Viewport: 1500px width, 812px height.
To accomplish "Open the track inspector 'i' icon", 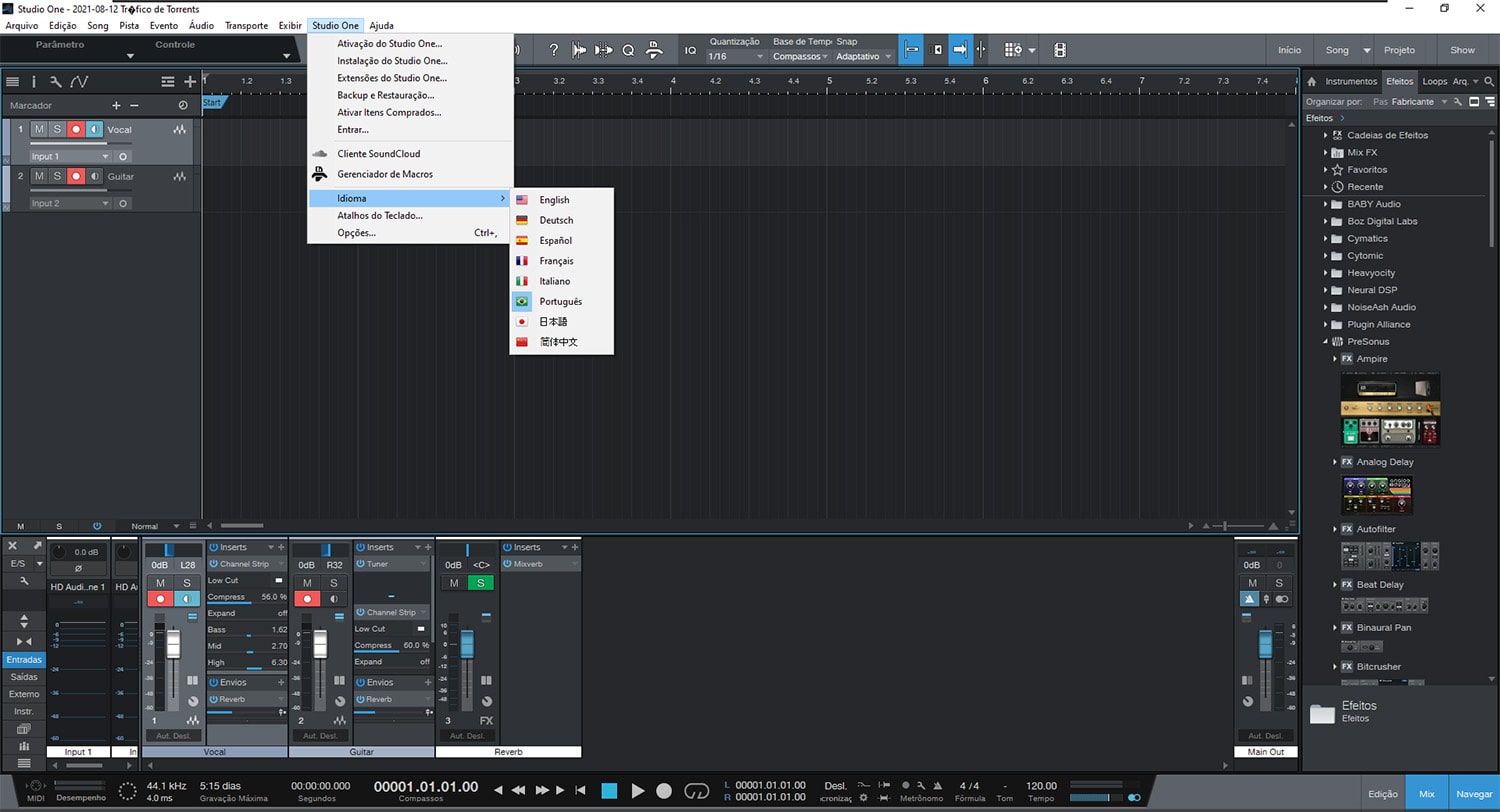I will (33, 82).
